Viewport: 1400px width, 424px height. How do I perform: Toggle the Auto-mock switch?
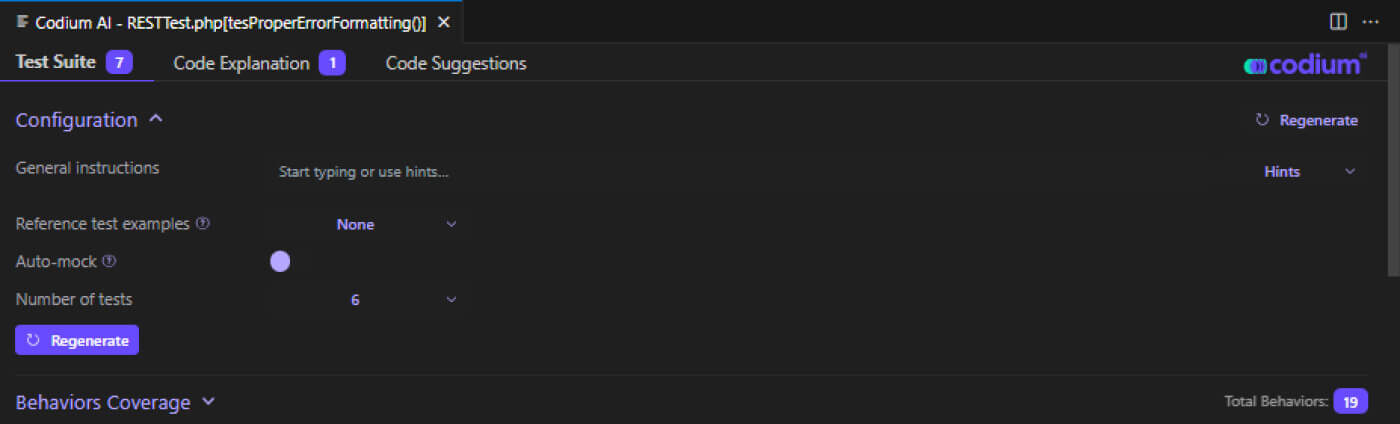tap(280, 262)
